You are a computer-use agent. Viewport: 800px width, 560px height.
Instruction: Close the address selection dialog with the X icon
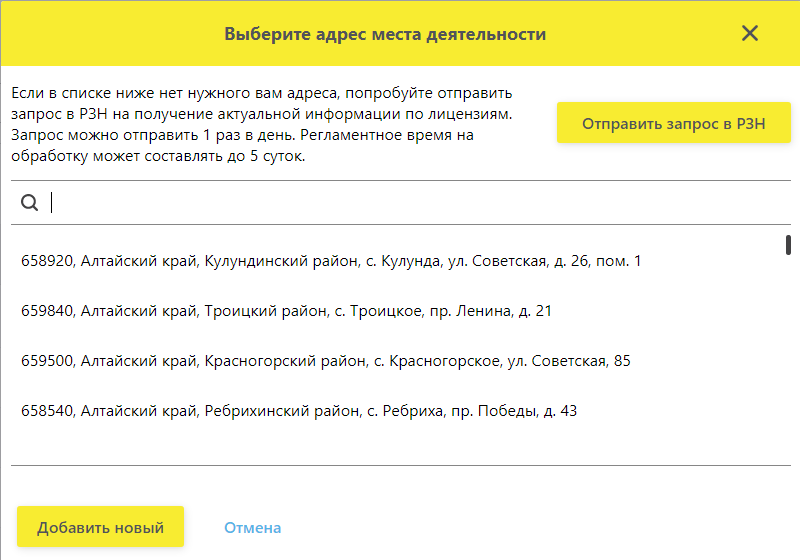pos(749,34)
